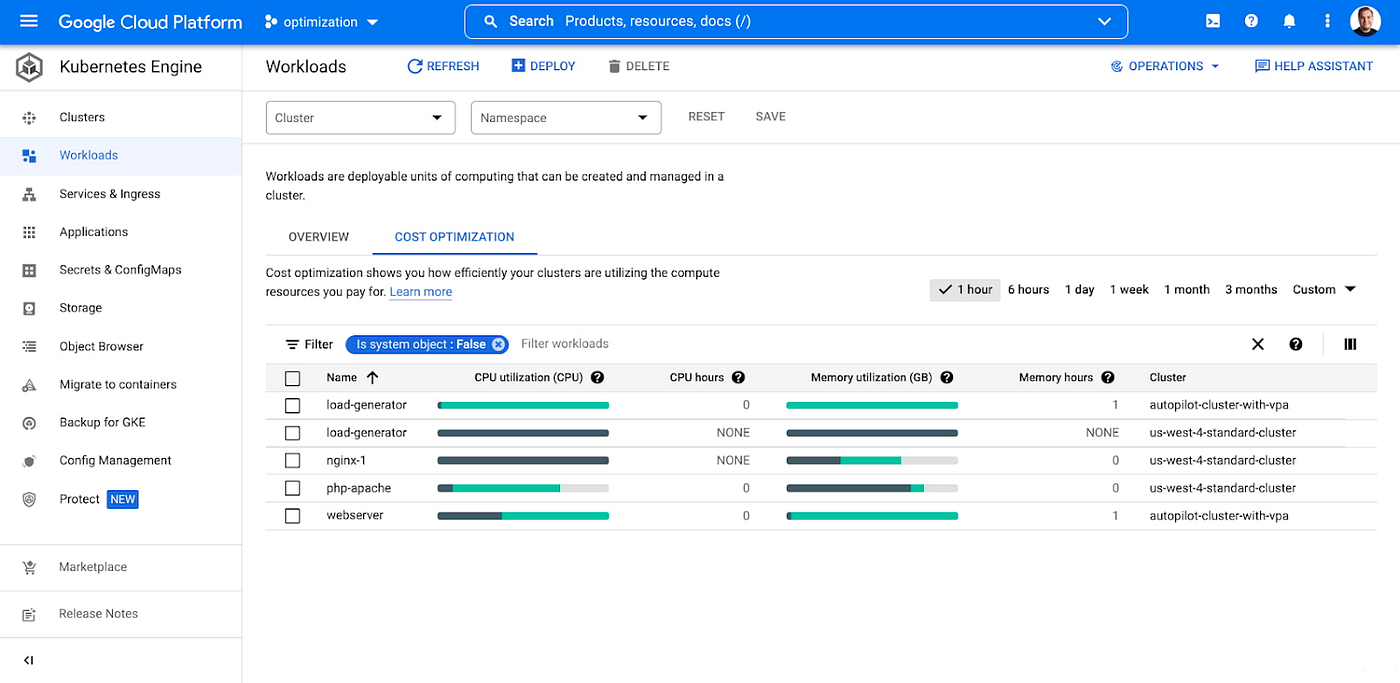This screenshot has height=683, width=1400.
Task: Remove the 'Is system object : False' chip
Action: point(498,344)
